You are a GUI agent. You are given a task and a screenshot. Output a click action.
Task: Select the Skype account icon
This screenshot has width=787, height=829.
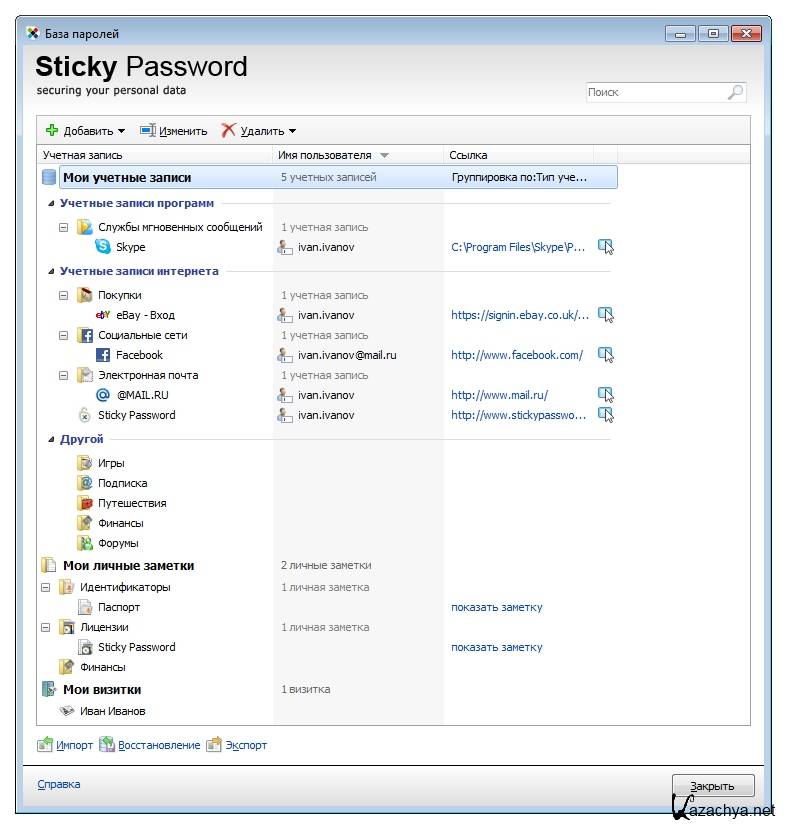coord(103,247)
